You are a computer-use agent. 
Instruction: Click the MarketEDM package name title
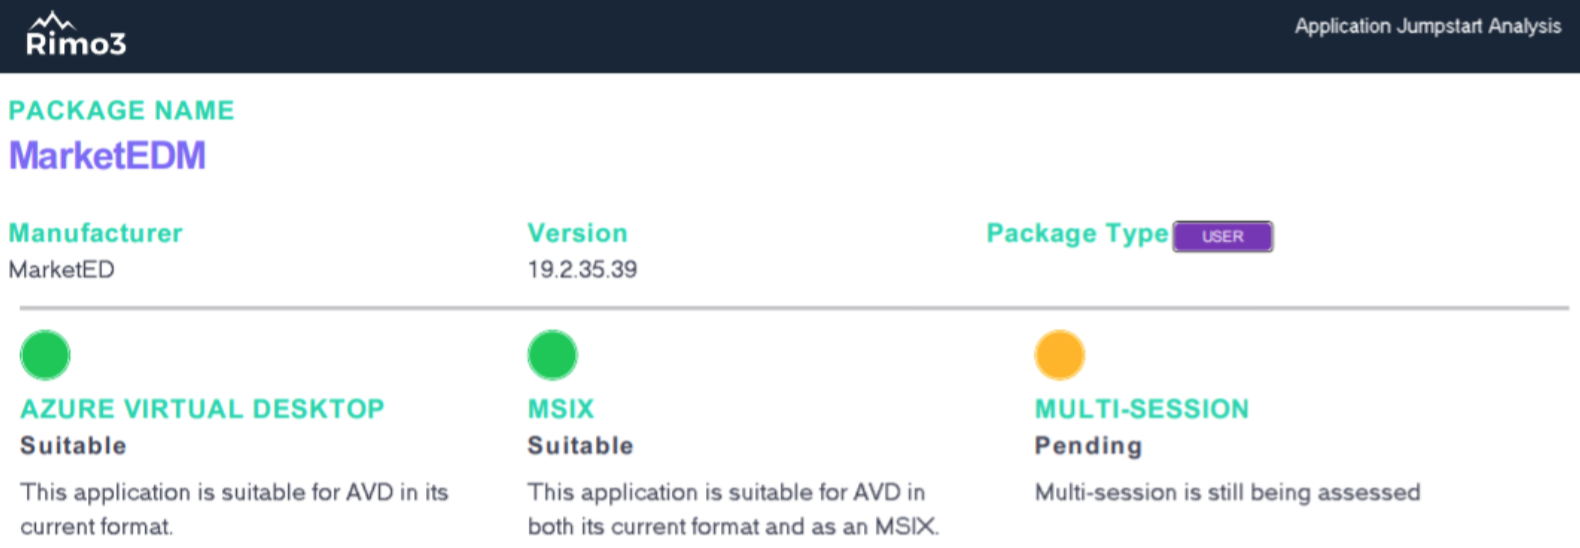point(107,156)
